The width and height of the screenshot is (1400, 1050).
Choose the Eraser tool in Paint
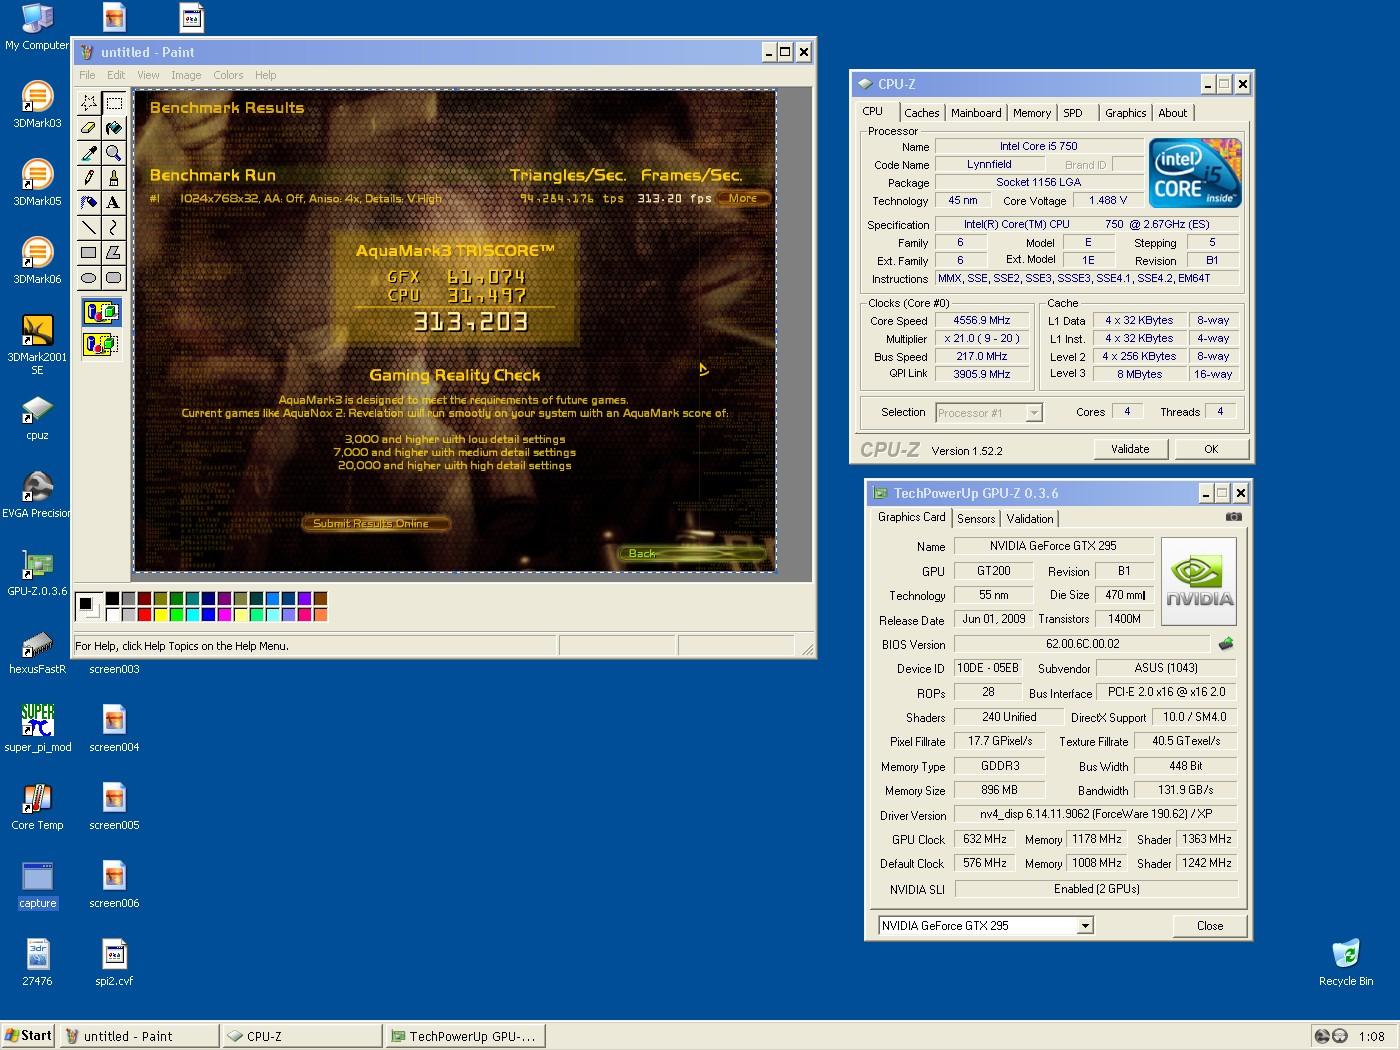pyautogui.click(x=89, y=128)
